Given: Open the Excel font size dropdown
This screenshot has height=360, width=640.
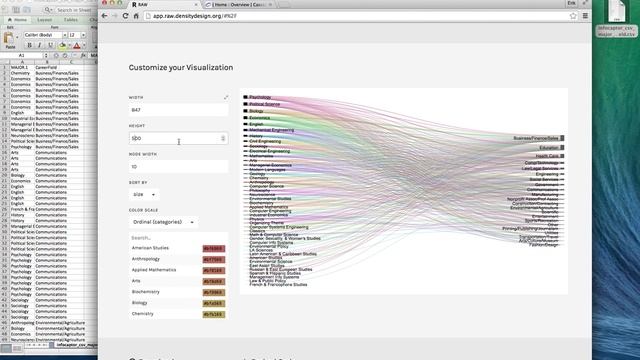Looking at the screenshot, I should (x=83, y=35).
